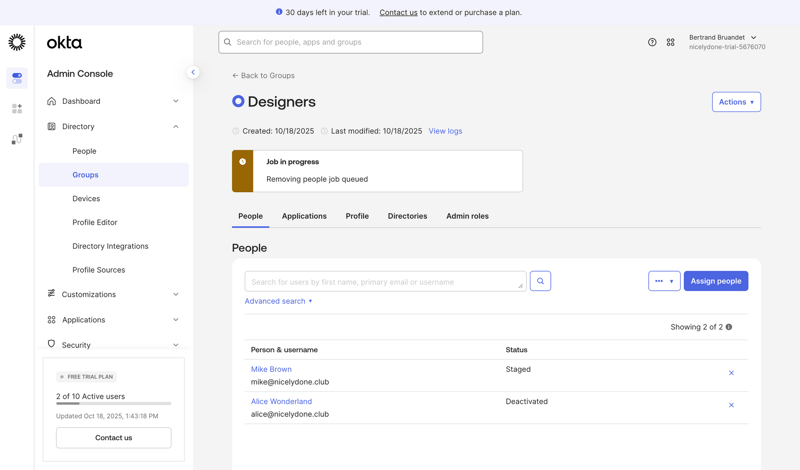Click the active users progress bar
The width and height of the screenshot is (800, 470).
pyautogui.click(x=114, y=404)
